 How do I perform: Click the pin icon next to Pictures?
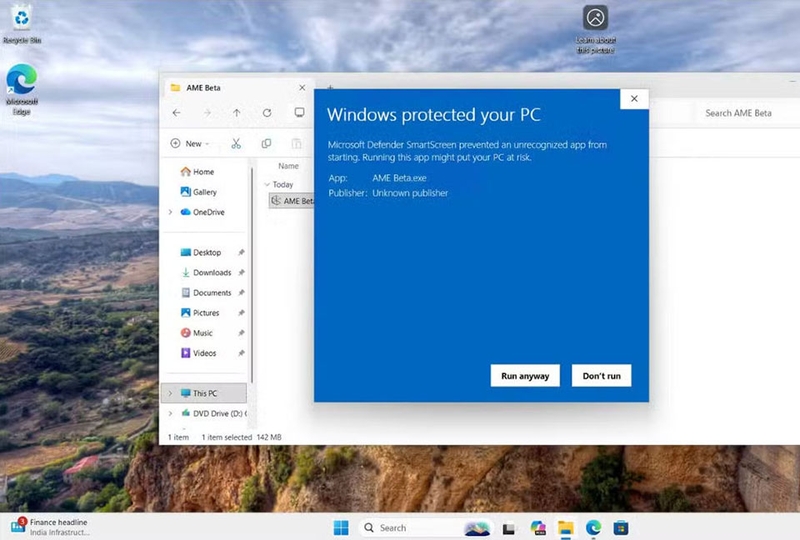click(241, 313)
